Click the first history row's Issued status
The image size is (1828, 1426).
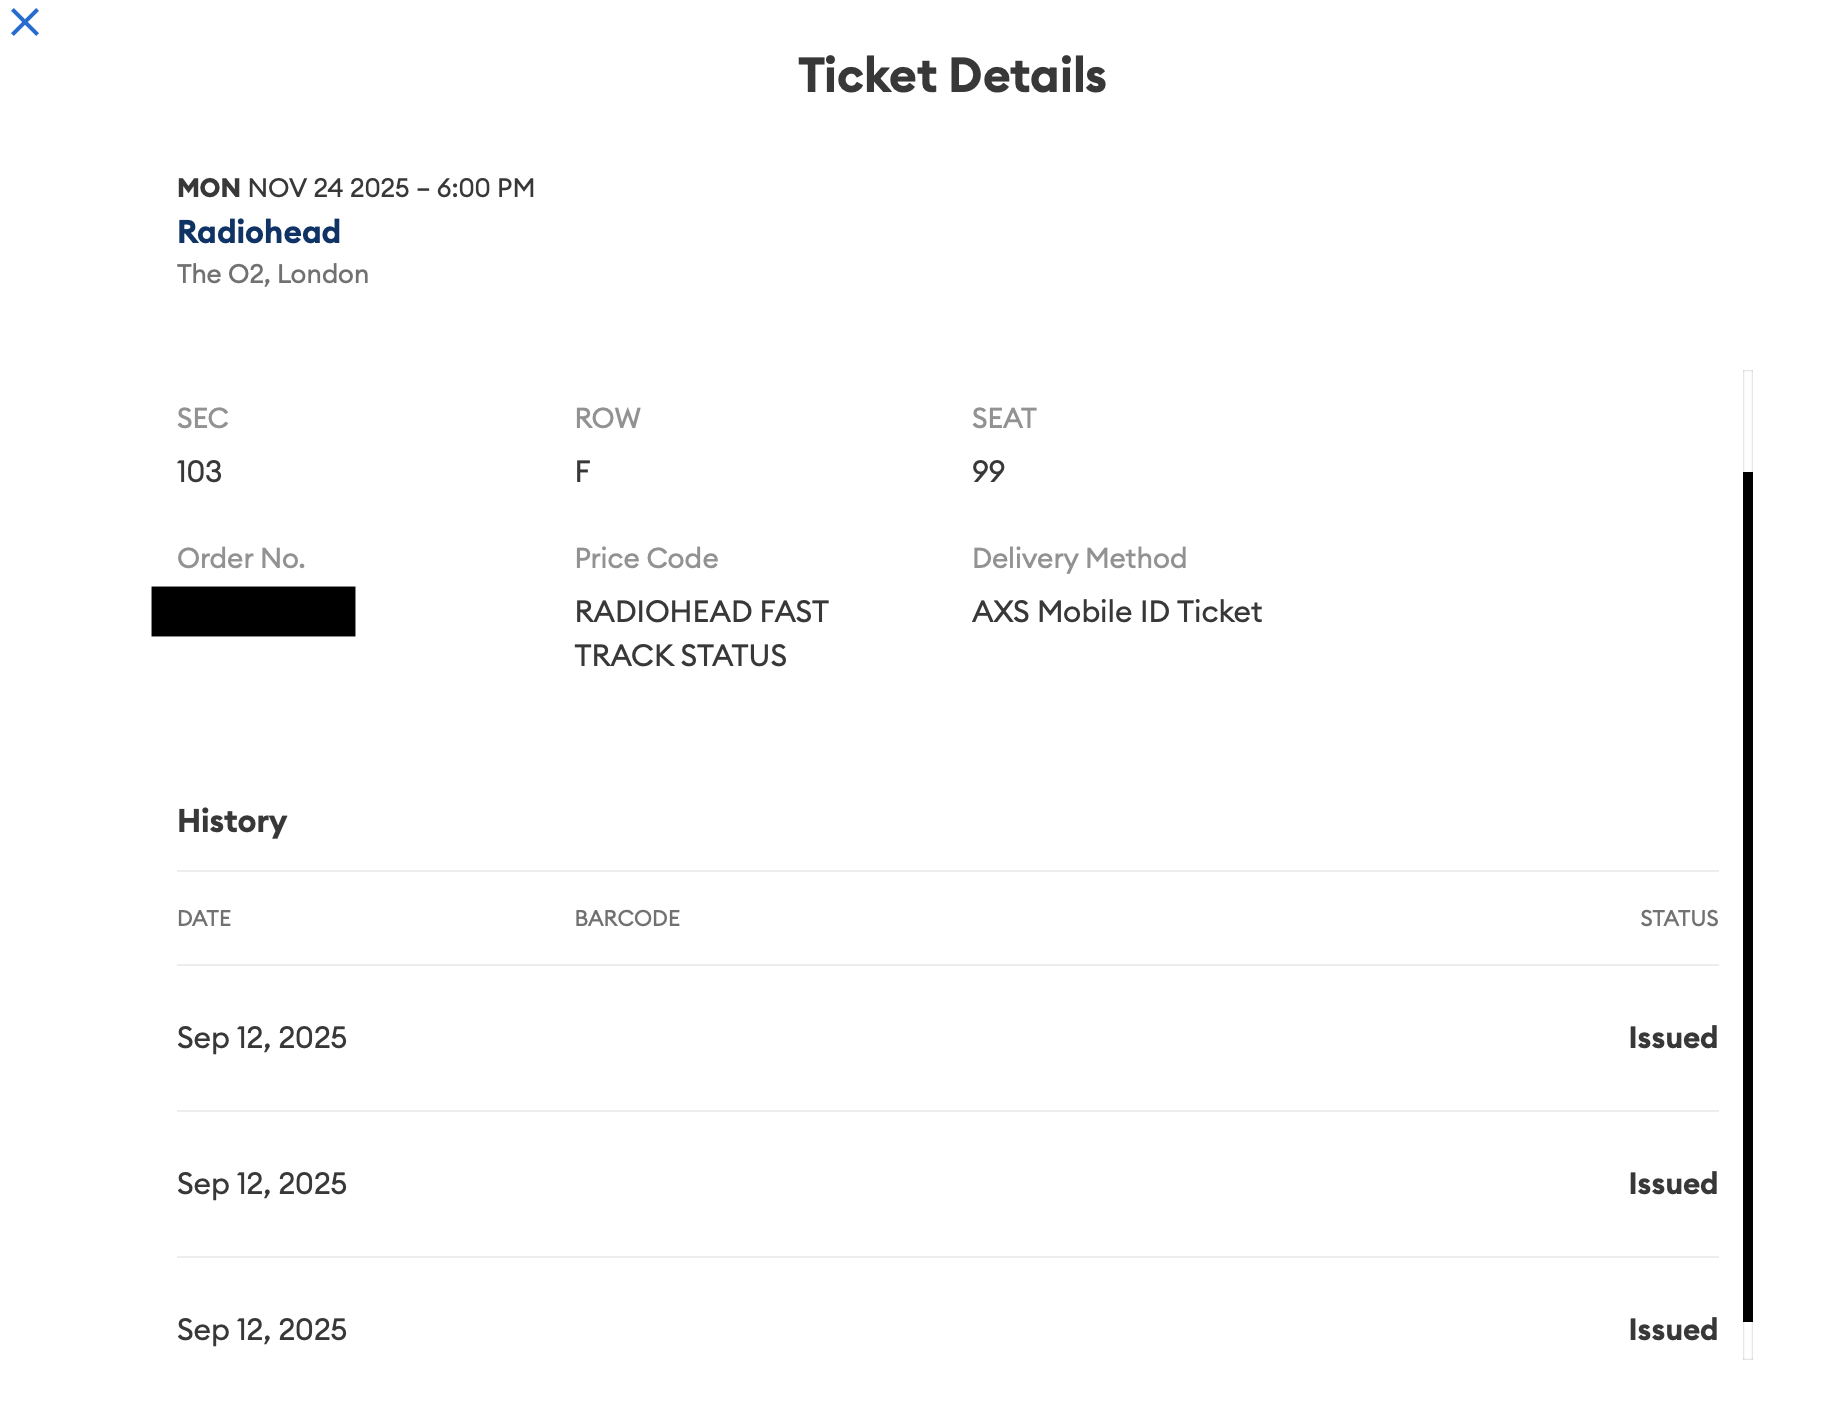coord(1672,1038)
